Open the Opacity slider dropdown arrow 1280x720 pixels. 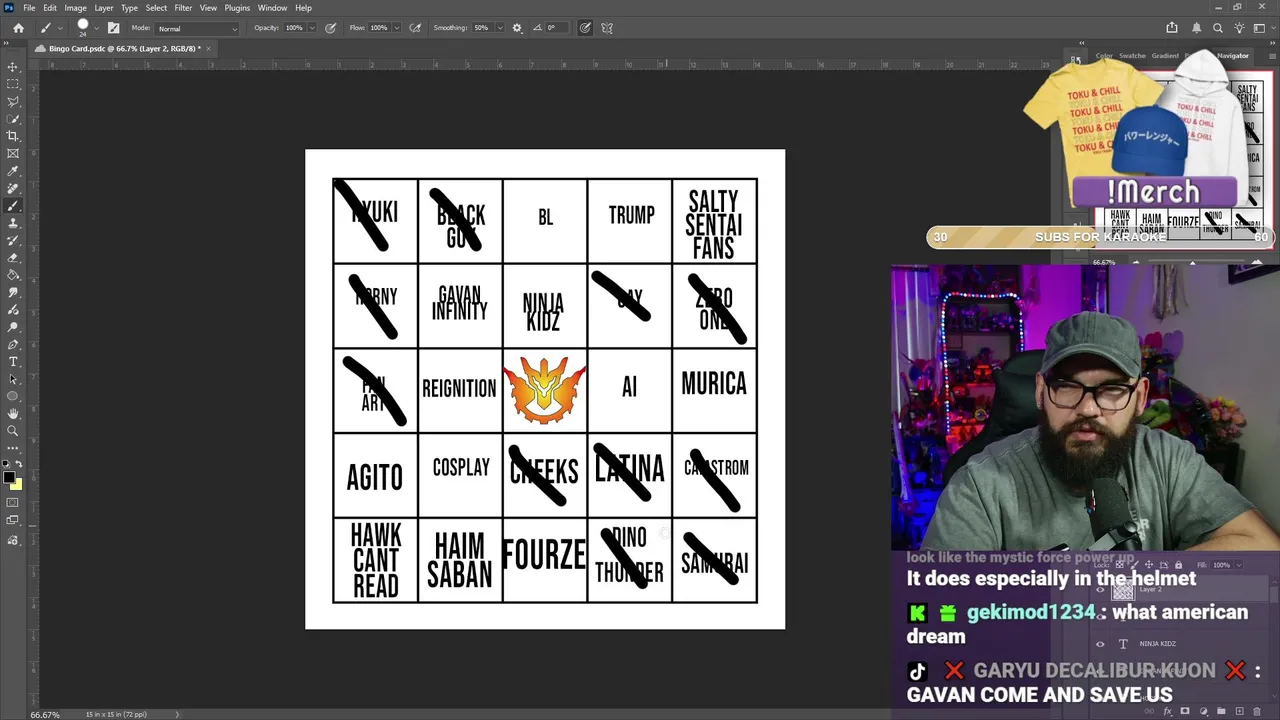[313, 28]
